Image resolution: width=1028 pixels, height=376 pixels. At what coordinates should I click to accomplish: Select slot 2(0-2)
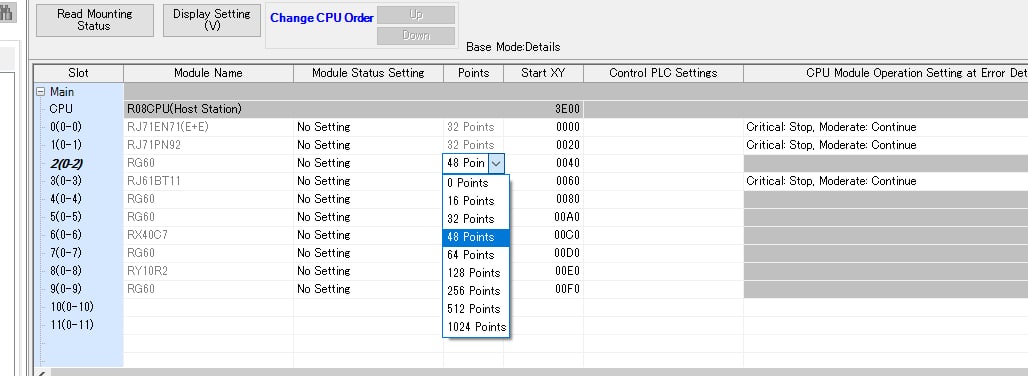pos(66,163)
